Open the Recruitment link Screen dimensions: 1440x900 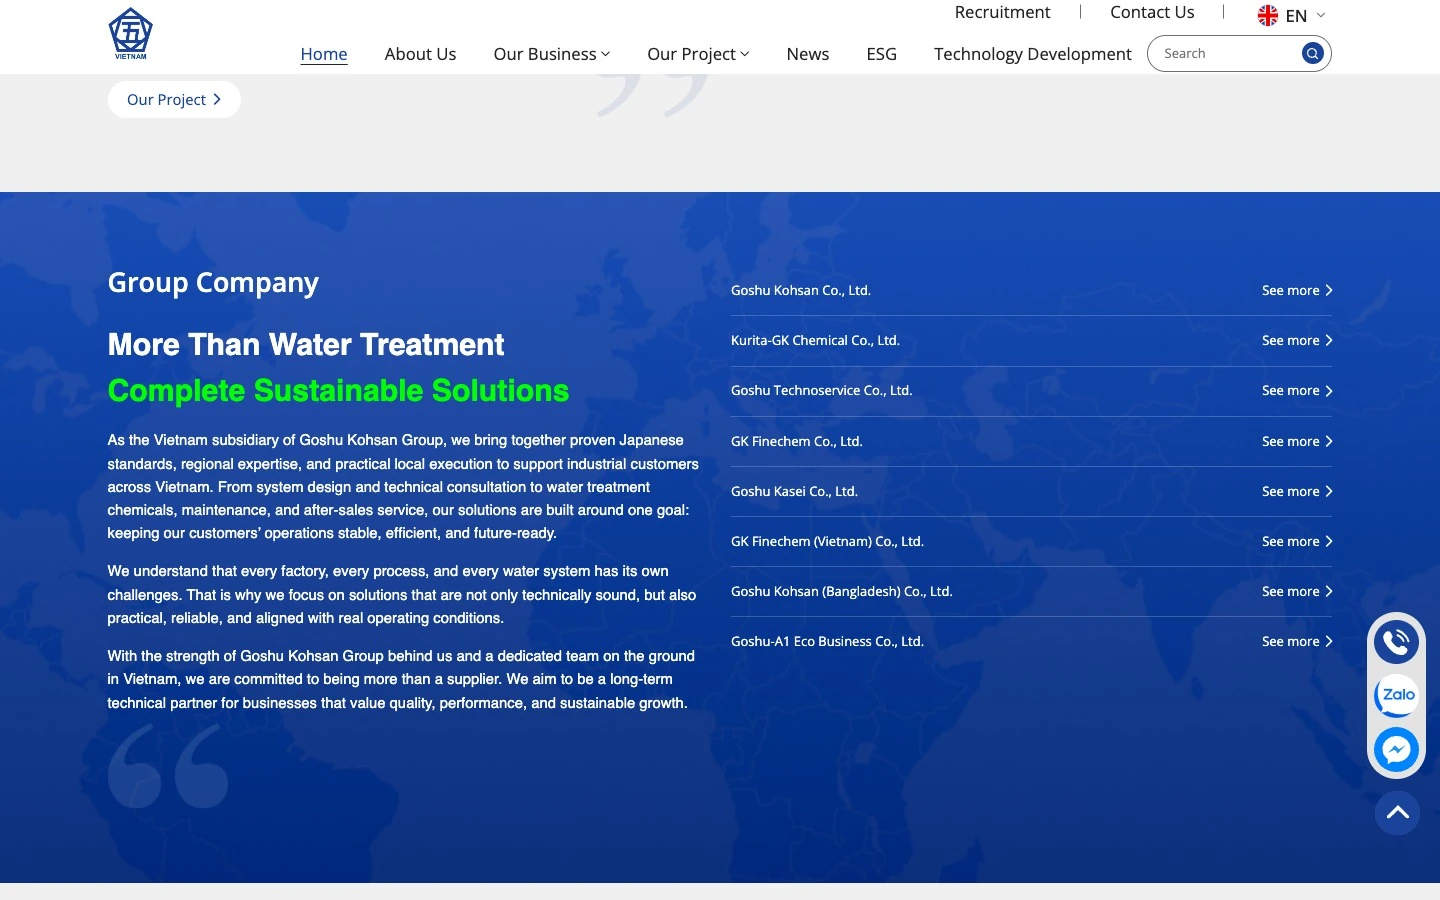pyautogui.click(x=1002, y=12)
